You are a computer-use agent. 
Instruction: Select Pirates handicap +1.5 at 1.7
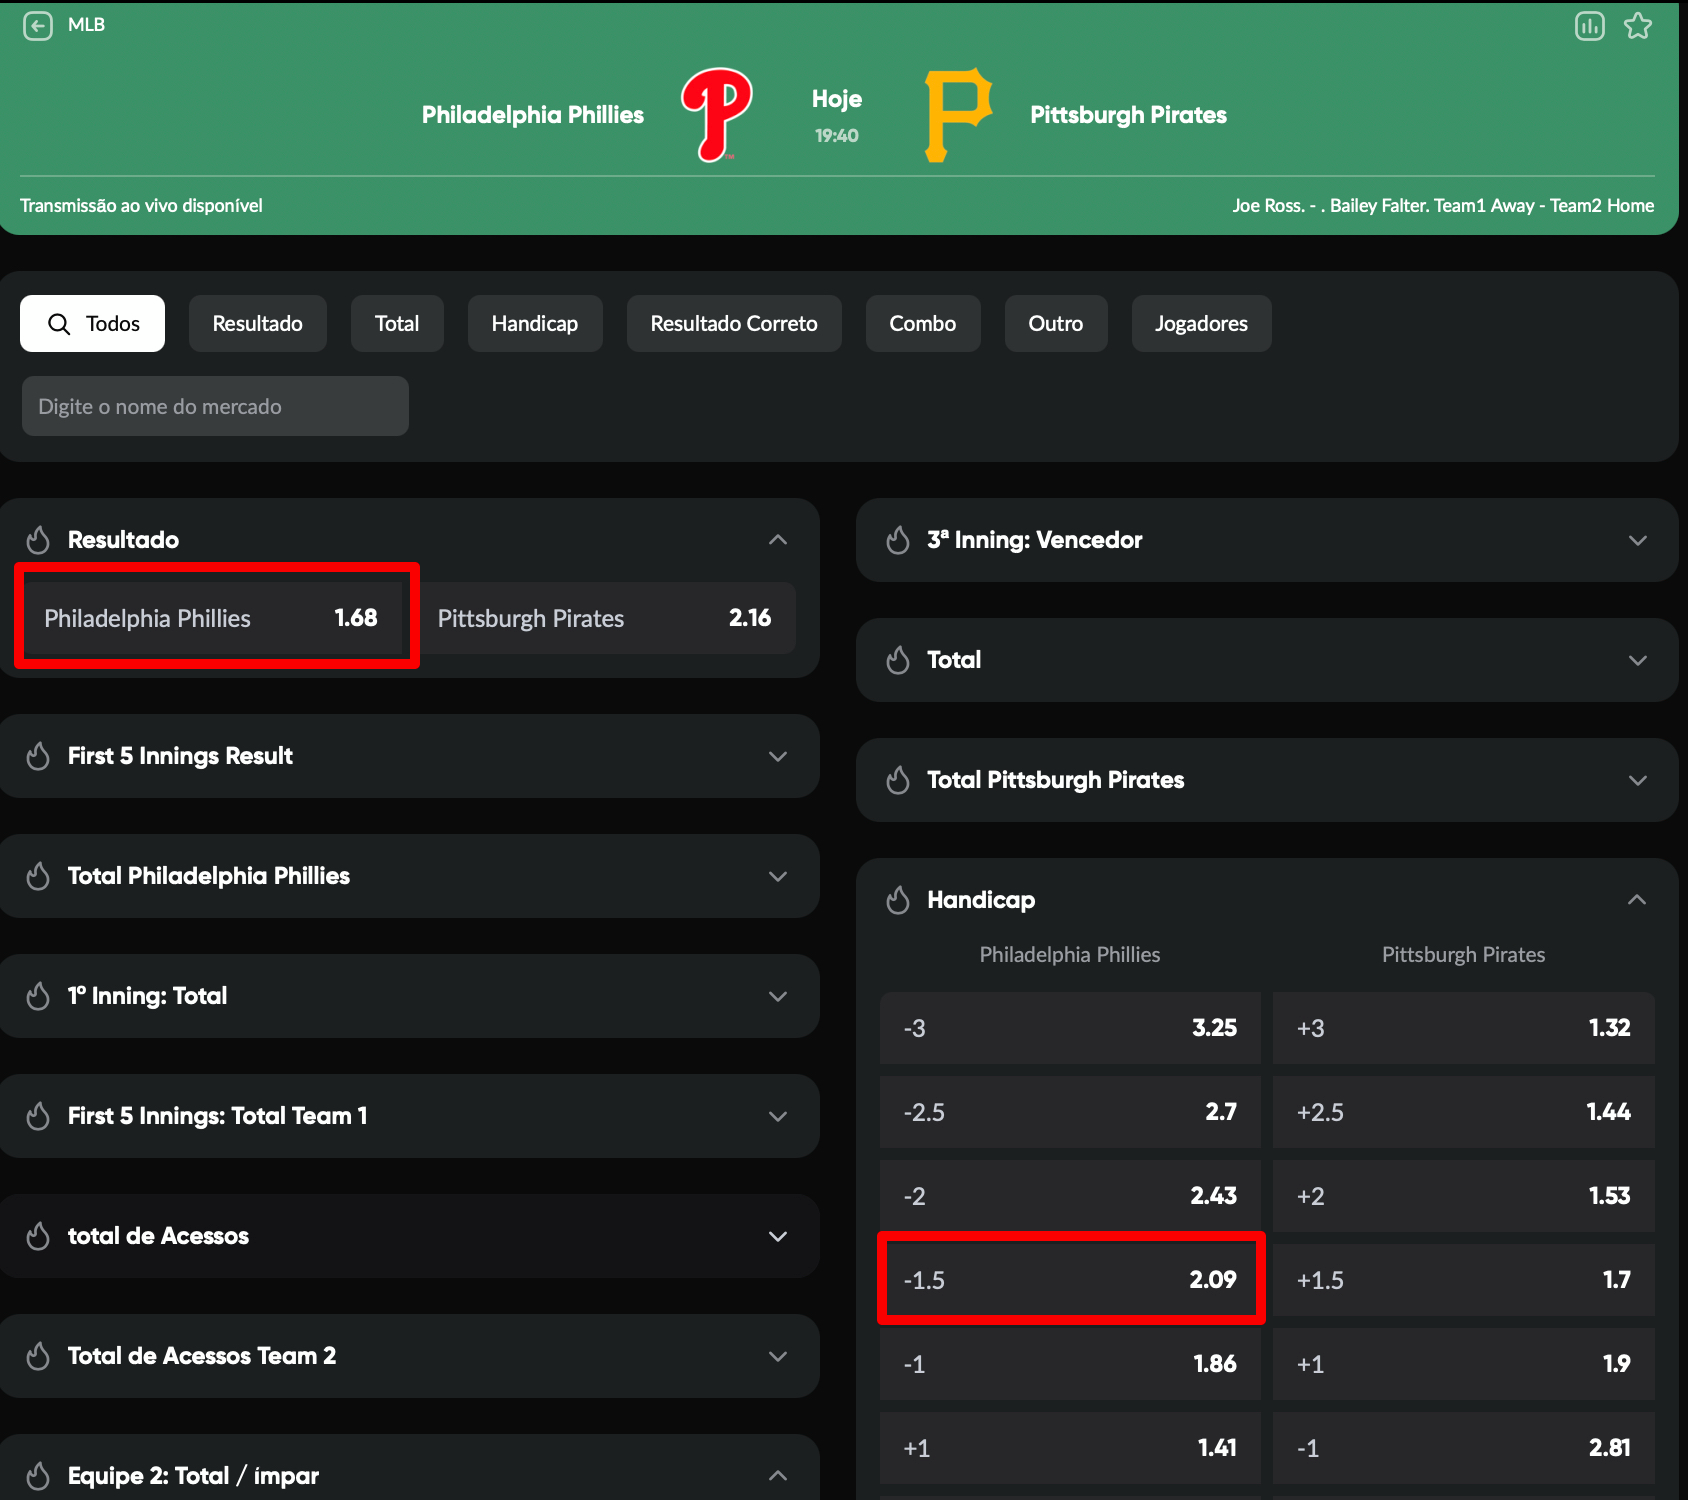point(1464,1280)
